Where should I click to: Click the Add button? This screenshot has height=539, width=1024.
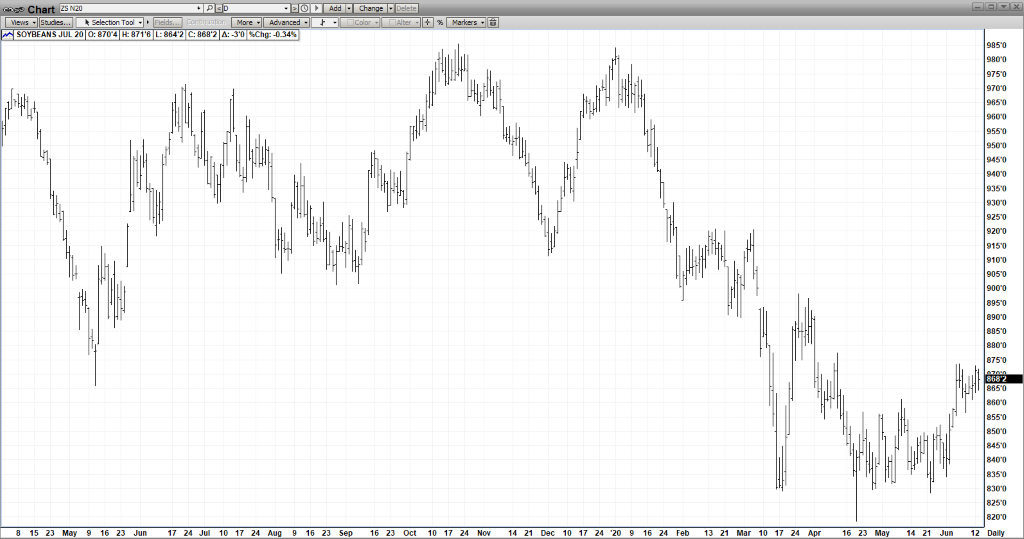click(x=335, y=8)
